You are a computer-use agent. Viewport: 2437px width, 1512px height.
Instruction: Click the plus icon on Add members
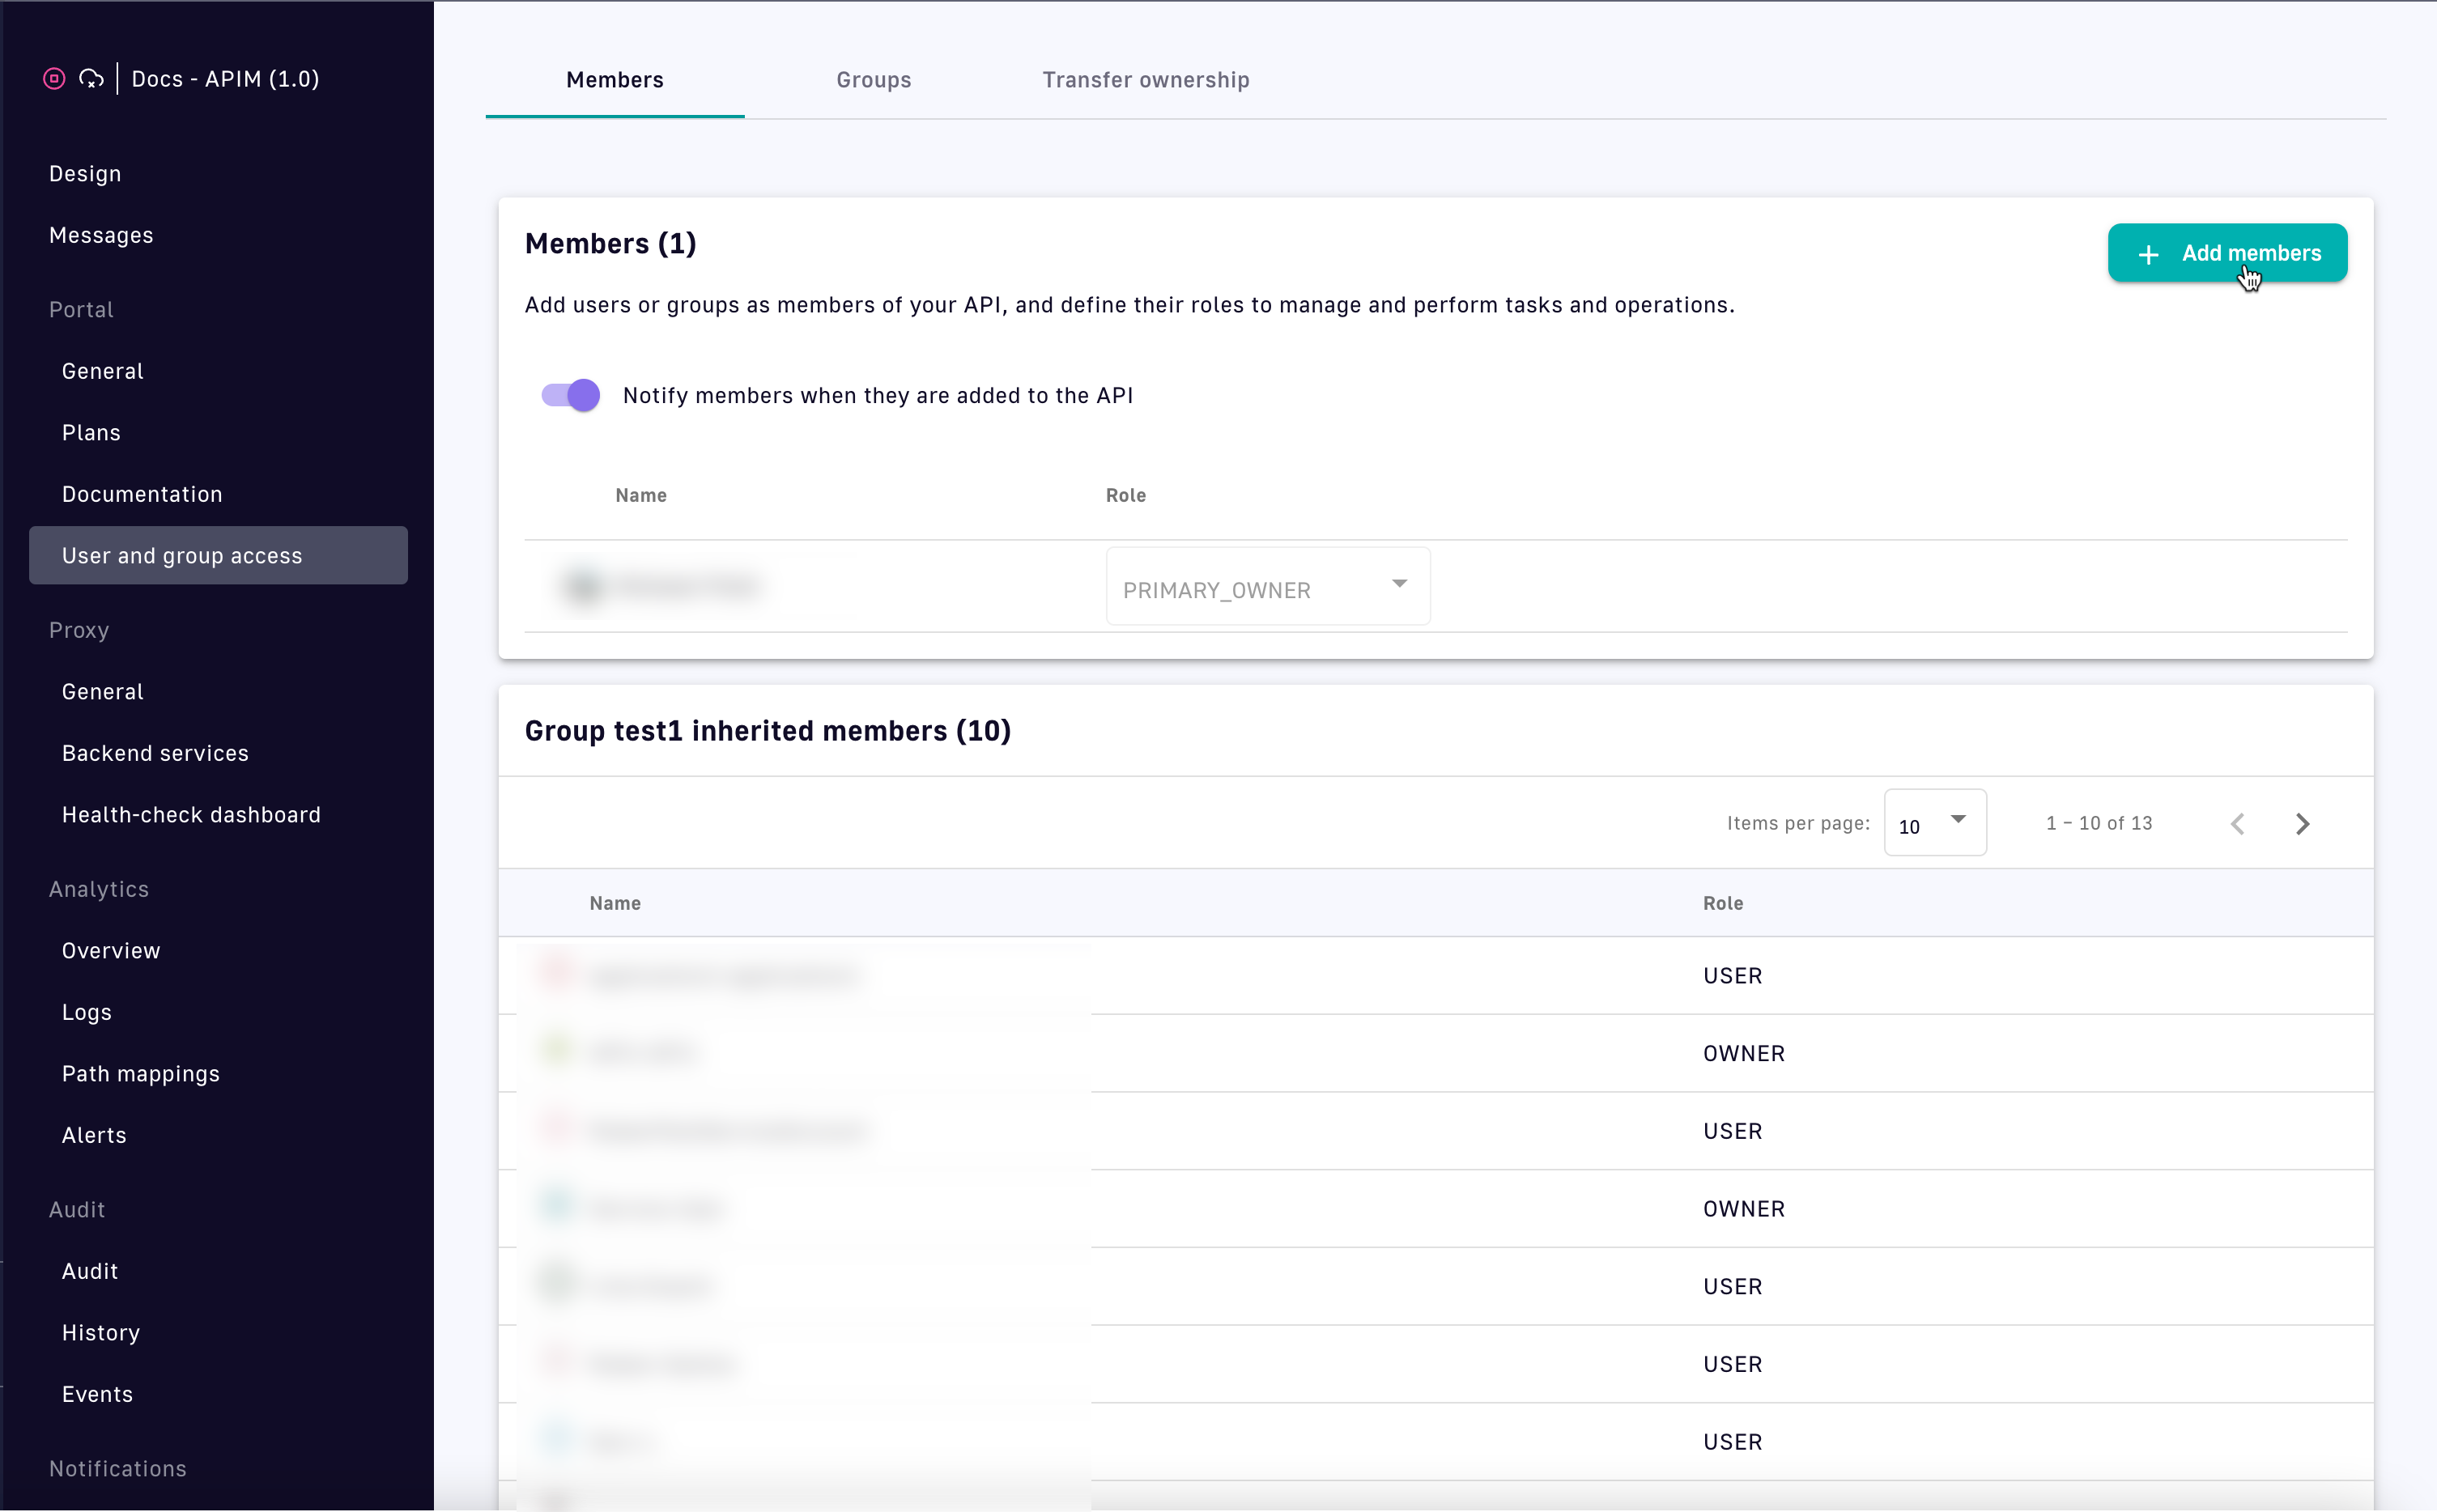2147,255
